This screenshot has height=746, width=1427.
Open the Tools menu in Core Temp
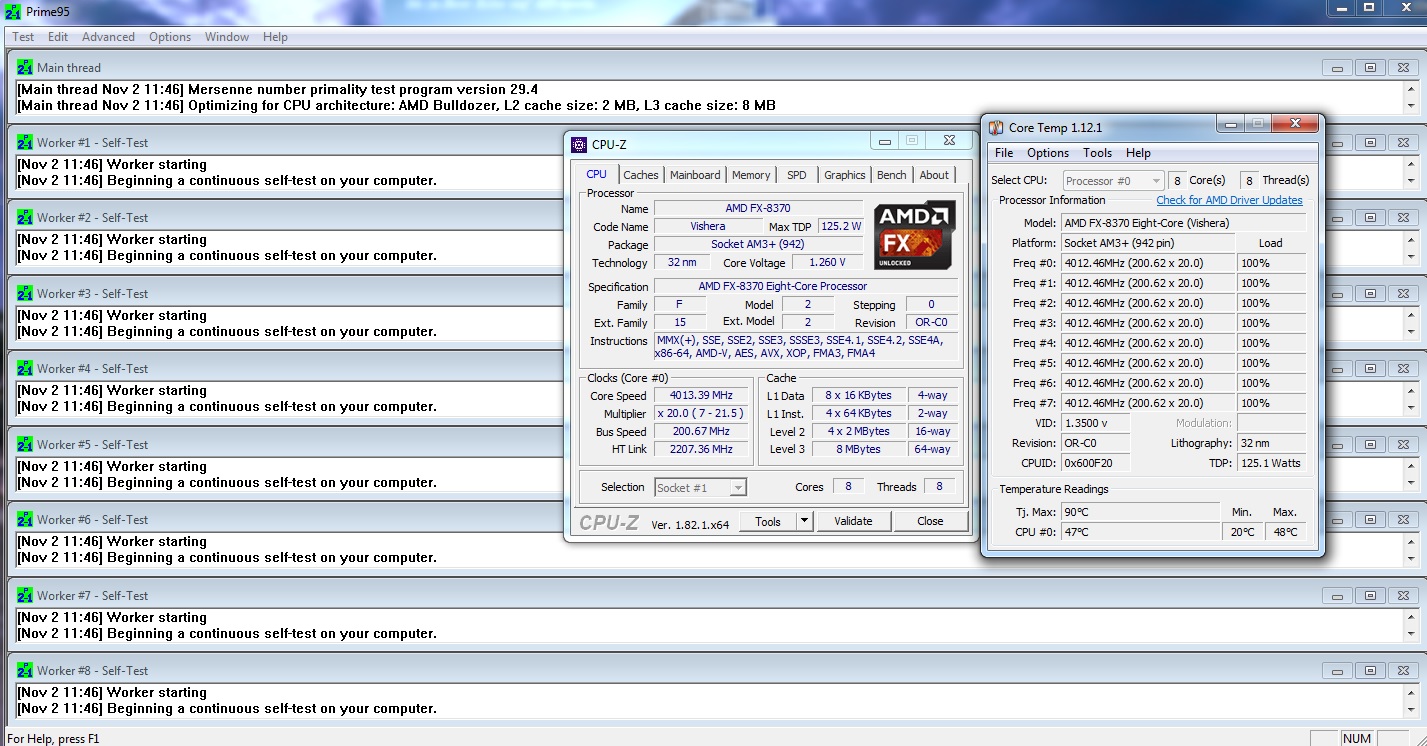1097,153
